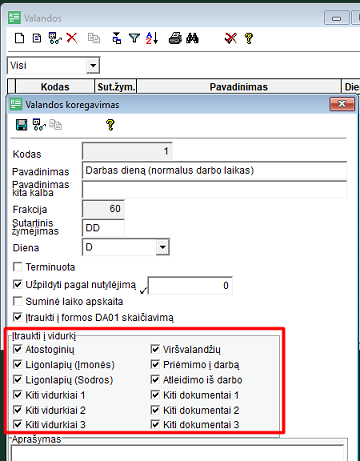This screenshot has width=360, height=461.
Task: Click the checkmark with red X icon
Action: (231, 38)
